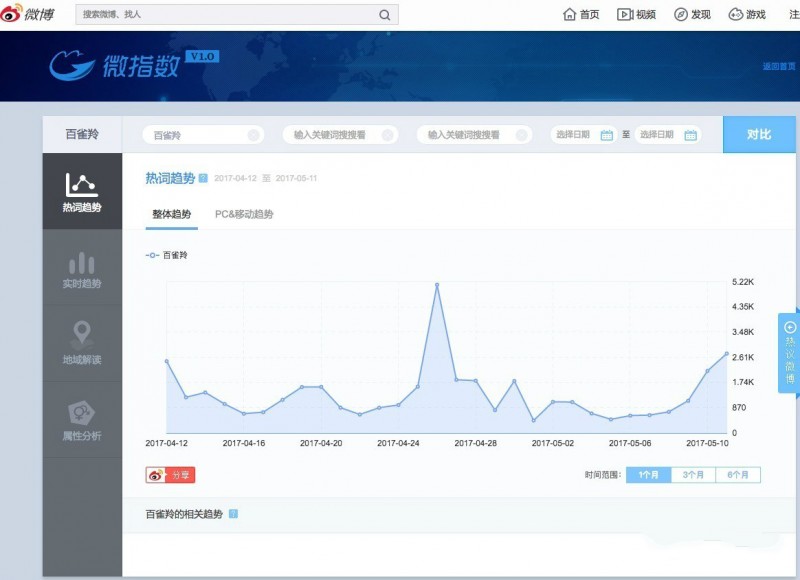Click the 5.22K axis value
This screenshot has height=580, width=800.
pos(743,282)
